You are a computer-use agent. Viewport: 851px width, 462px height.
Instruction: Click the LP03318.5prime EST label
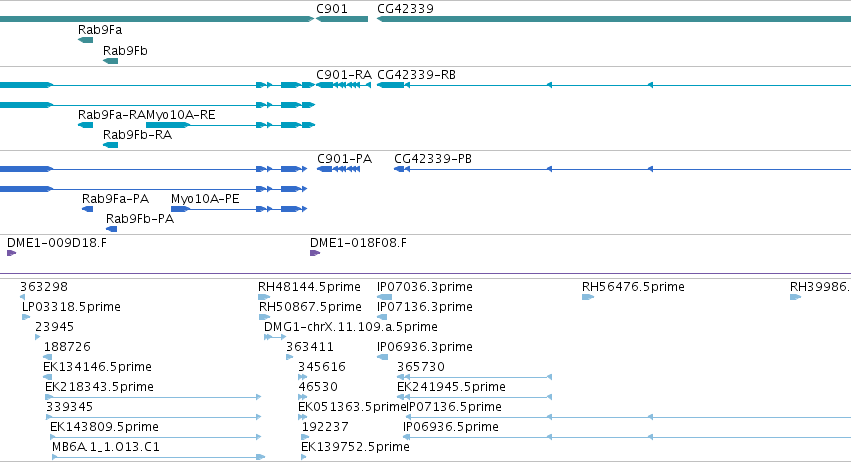[71, 307]
